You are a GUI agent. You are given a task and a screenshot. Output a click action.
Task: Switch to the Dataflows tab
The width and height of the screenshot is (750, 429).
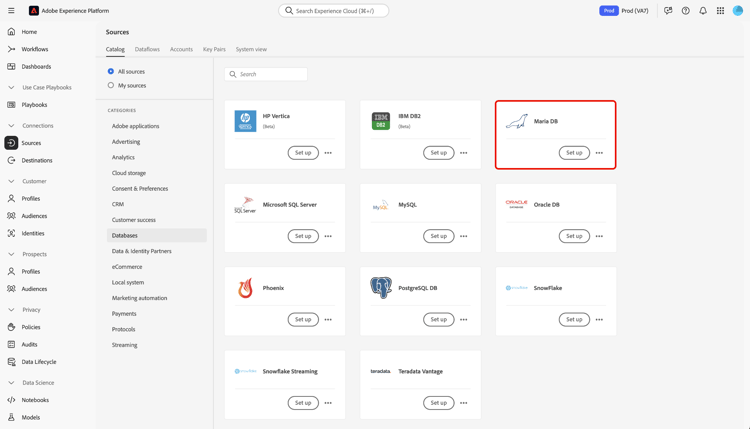[147, 49]
